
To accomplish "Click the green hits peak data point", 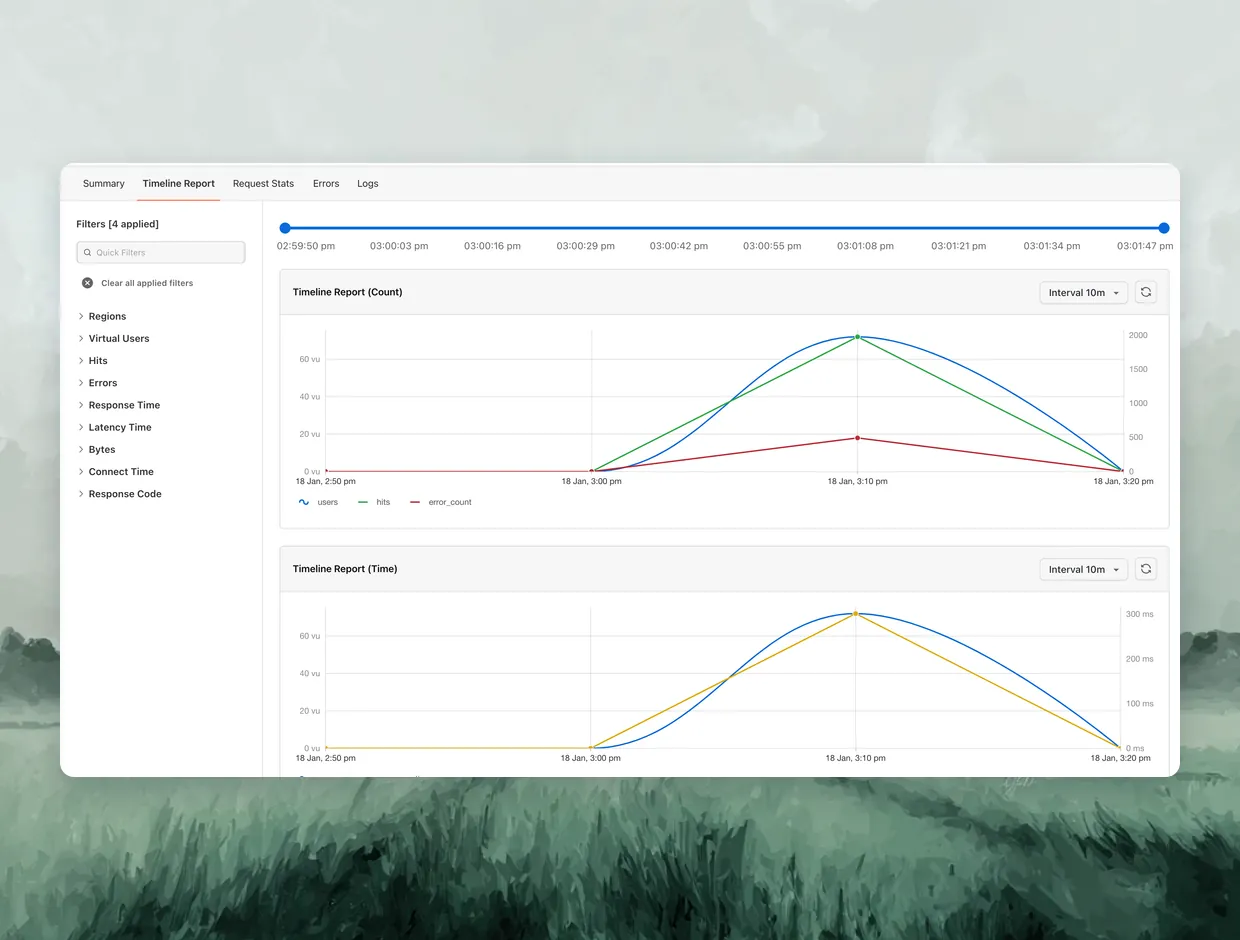I will [857, 337].
